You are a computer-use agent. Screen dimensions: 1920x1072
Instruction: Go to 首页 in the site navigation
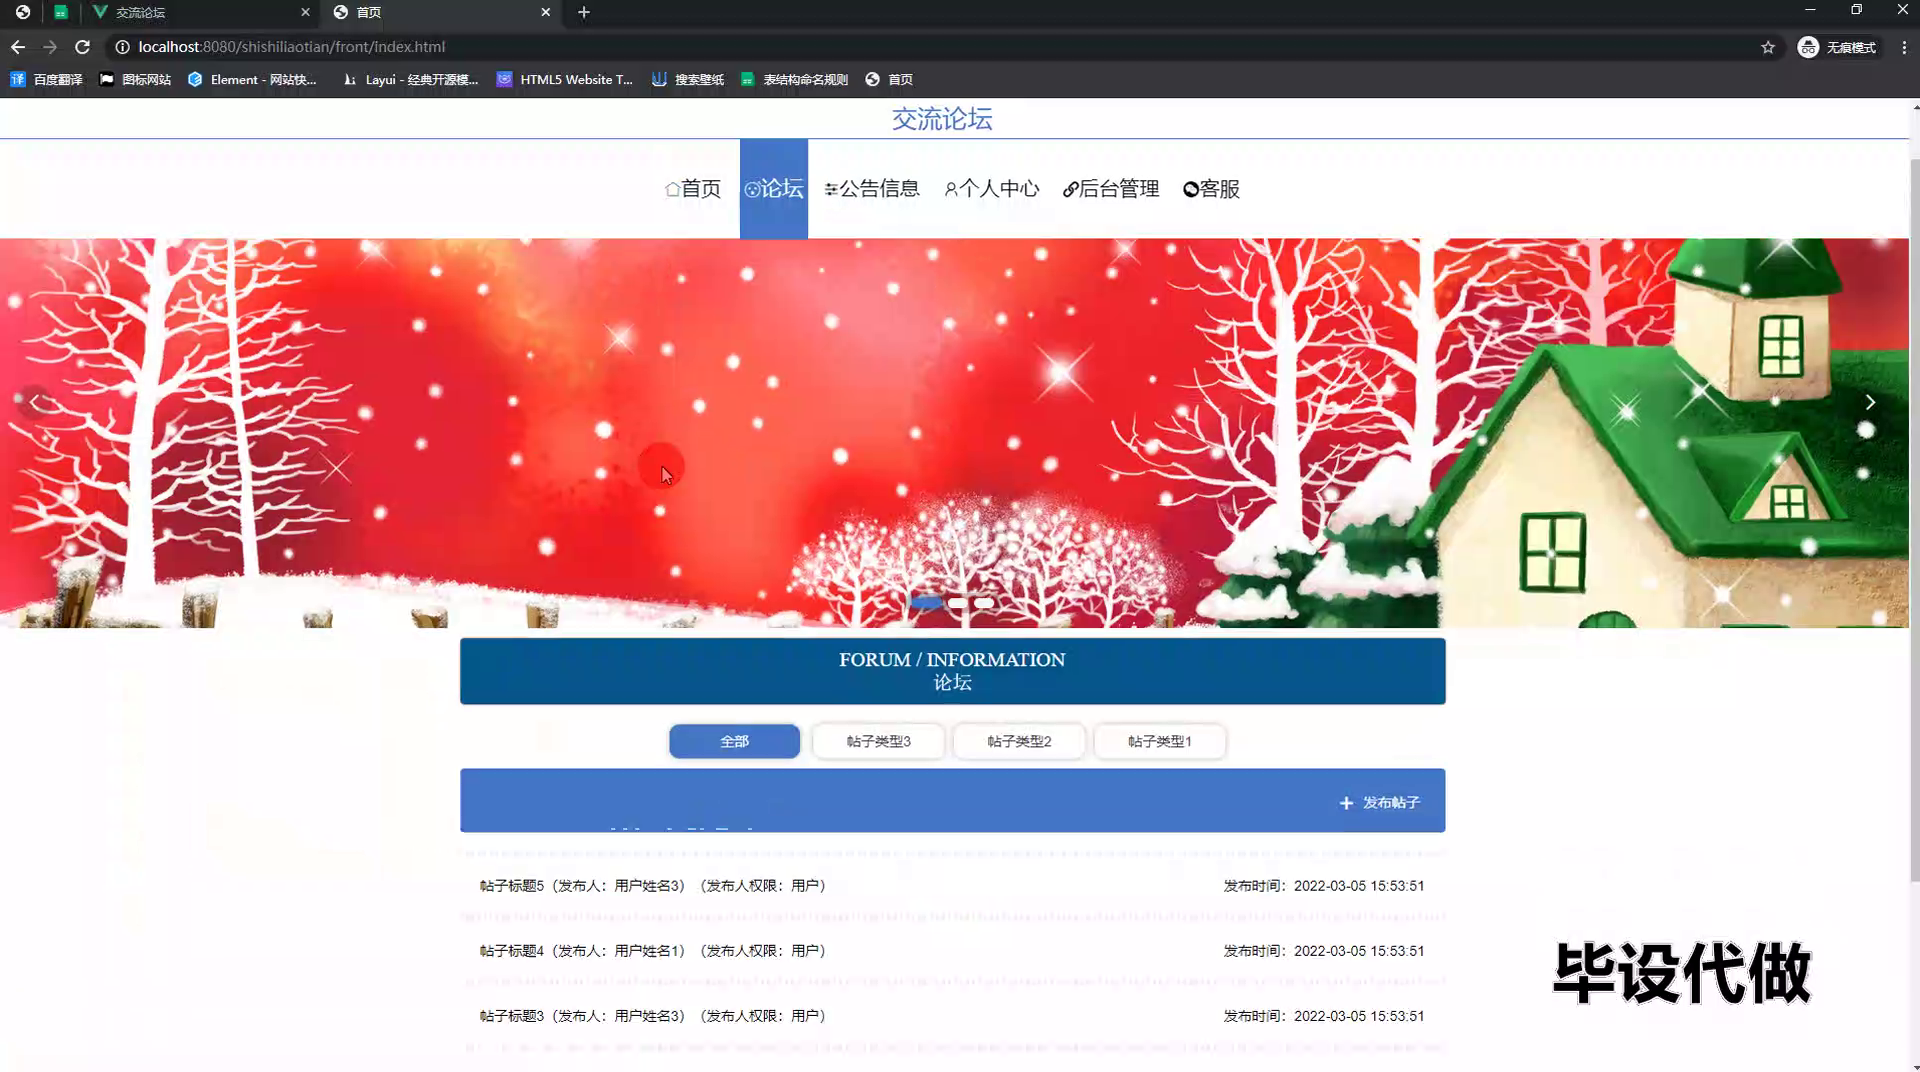pyautogui.click(x=693, y=189)
